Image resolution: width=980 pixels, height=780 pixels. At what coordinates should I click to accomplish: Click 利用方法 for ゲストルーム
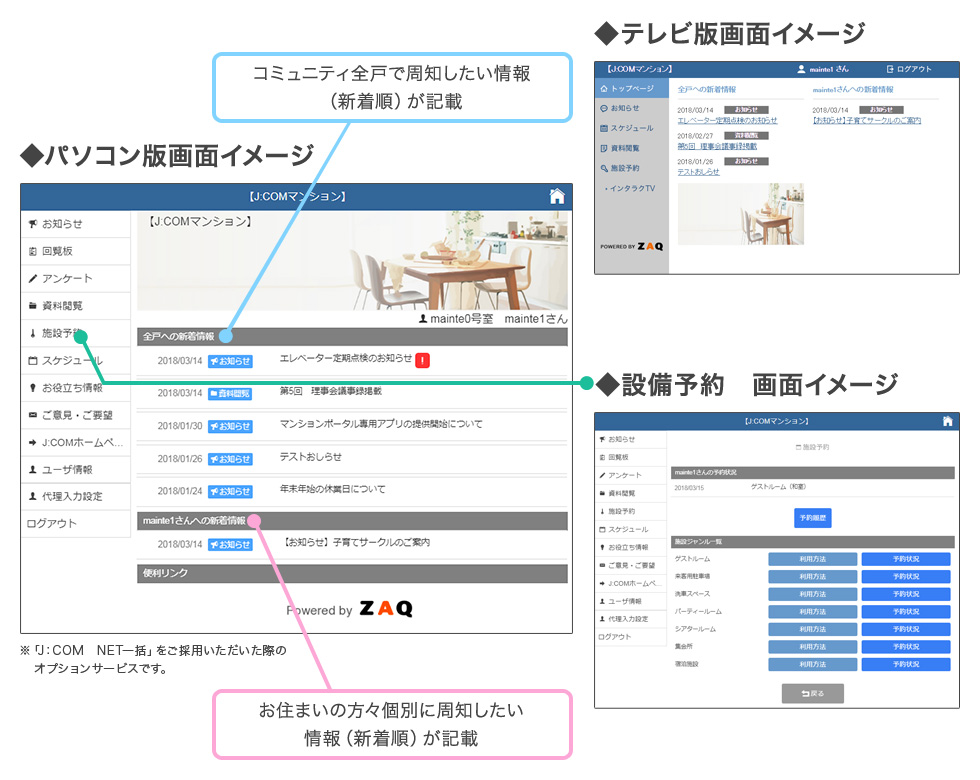pyautogui.click(x=812, y=559)
